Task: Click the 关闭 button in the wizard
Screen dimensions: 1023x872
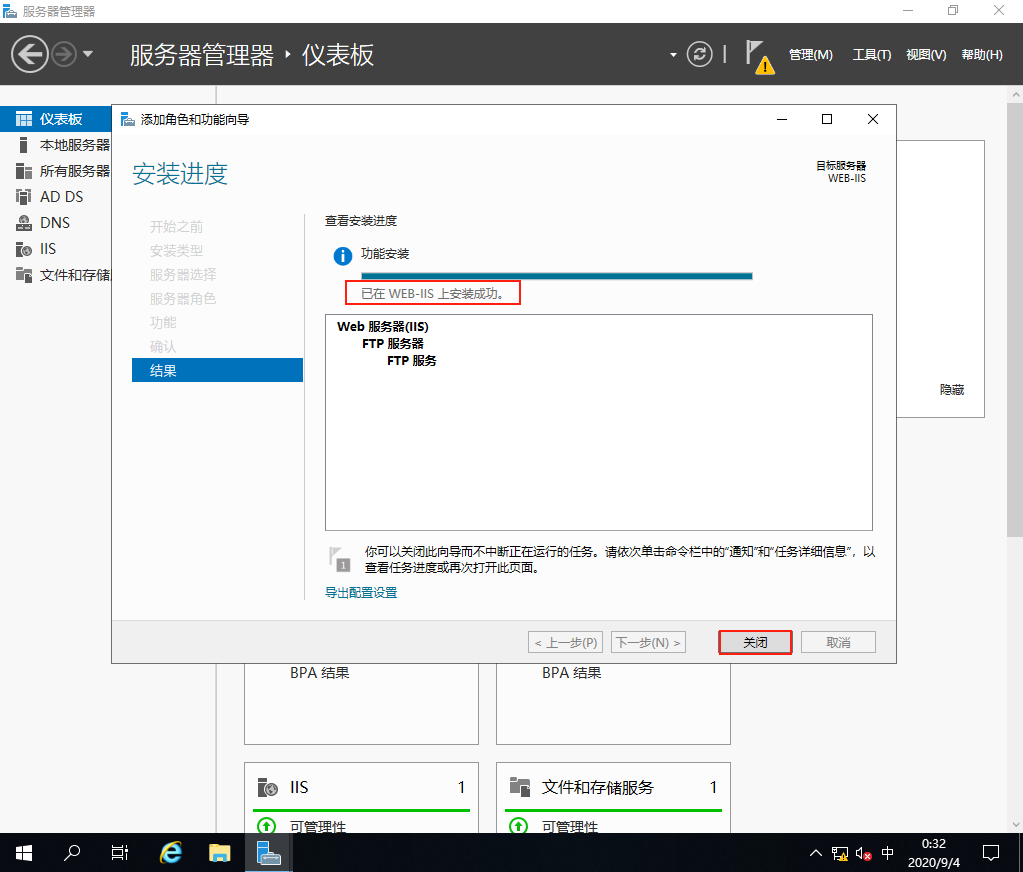Action: point(755,642)
